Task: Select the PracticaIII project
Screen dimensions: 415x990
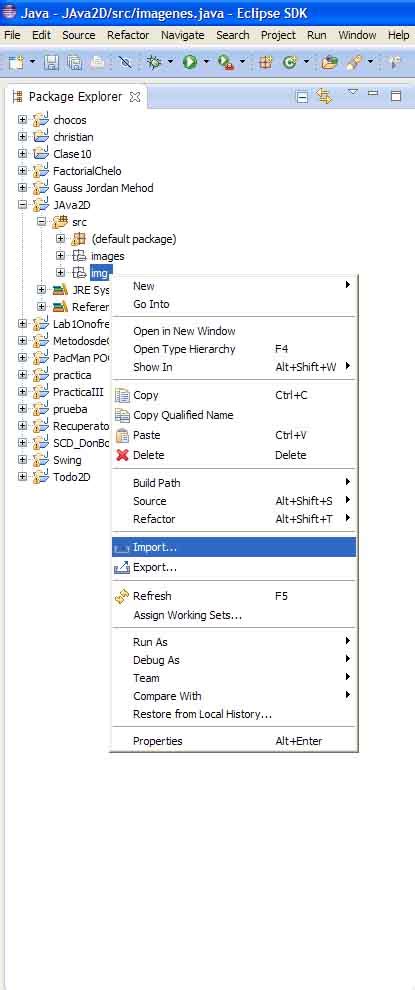Action: click(x=78, y=391)
